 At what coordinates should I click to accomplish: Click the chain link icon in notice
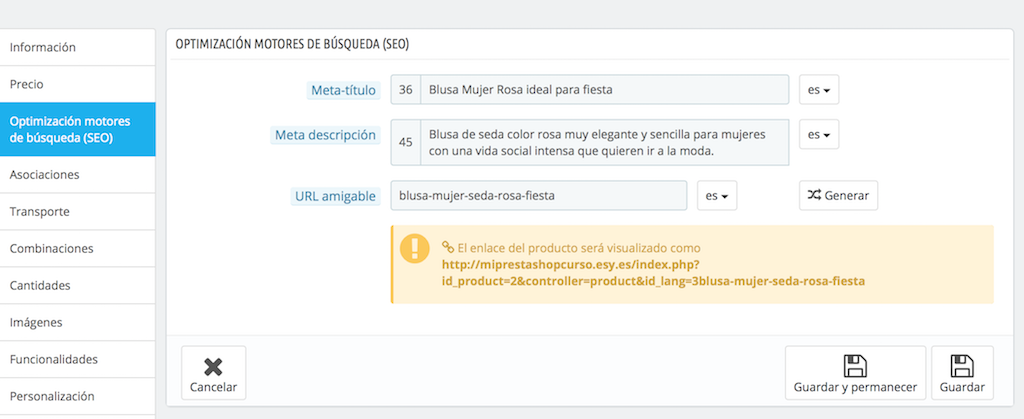tap(448, 247)
